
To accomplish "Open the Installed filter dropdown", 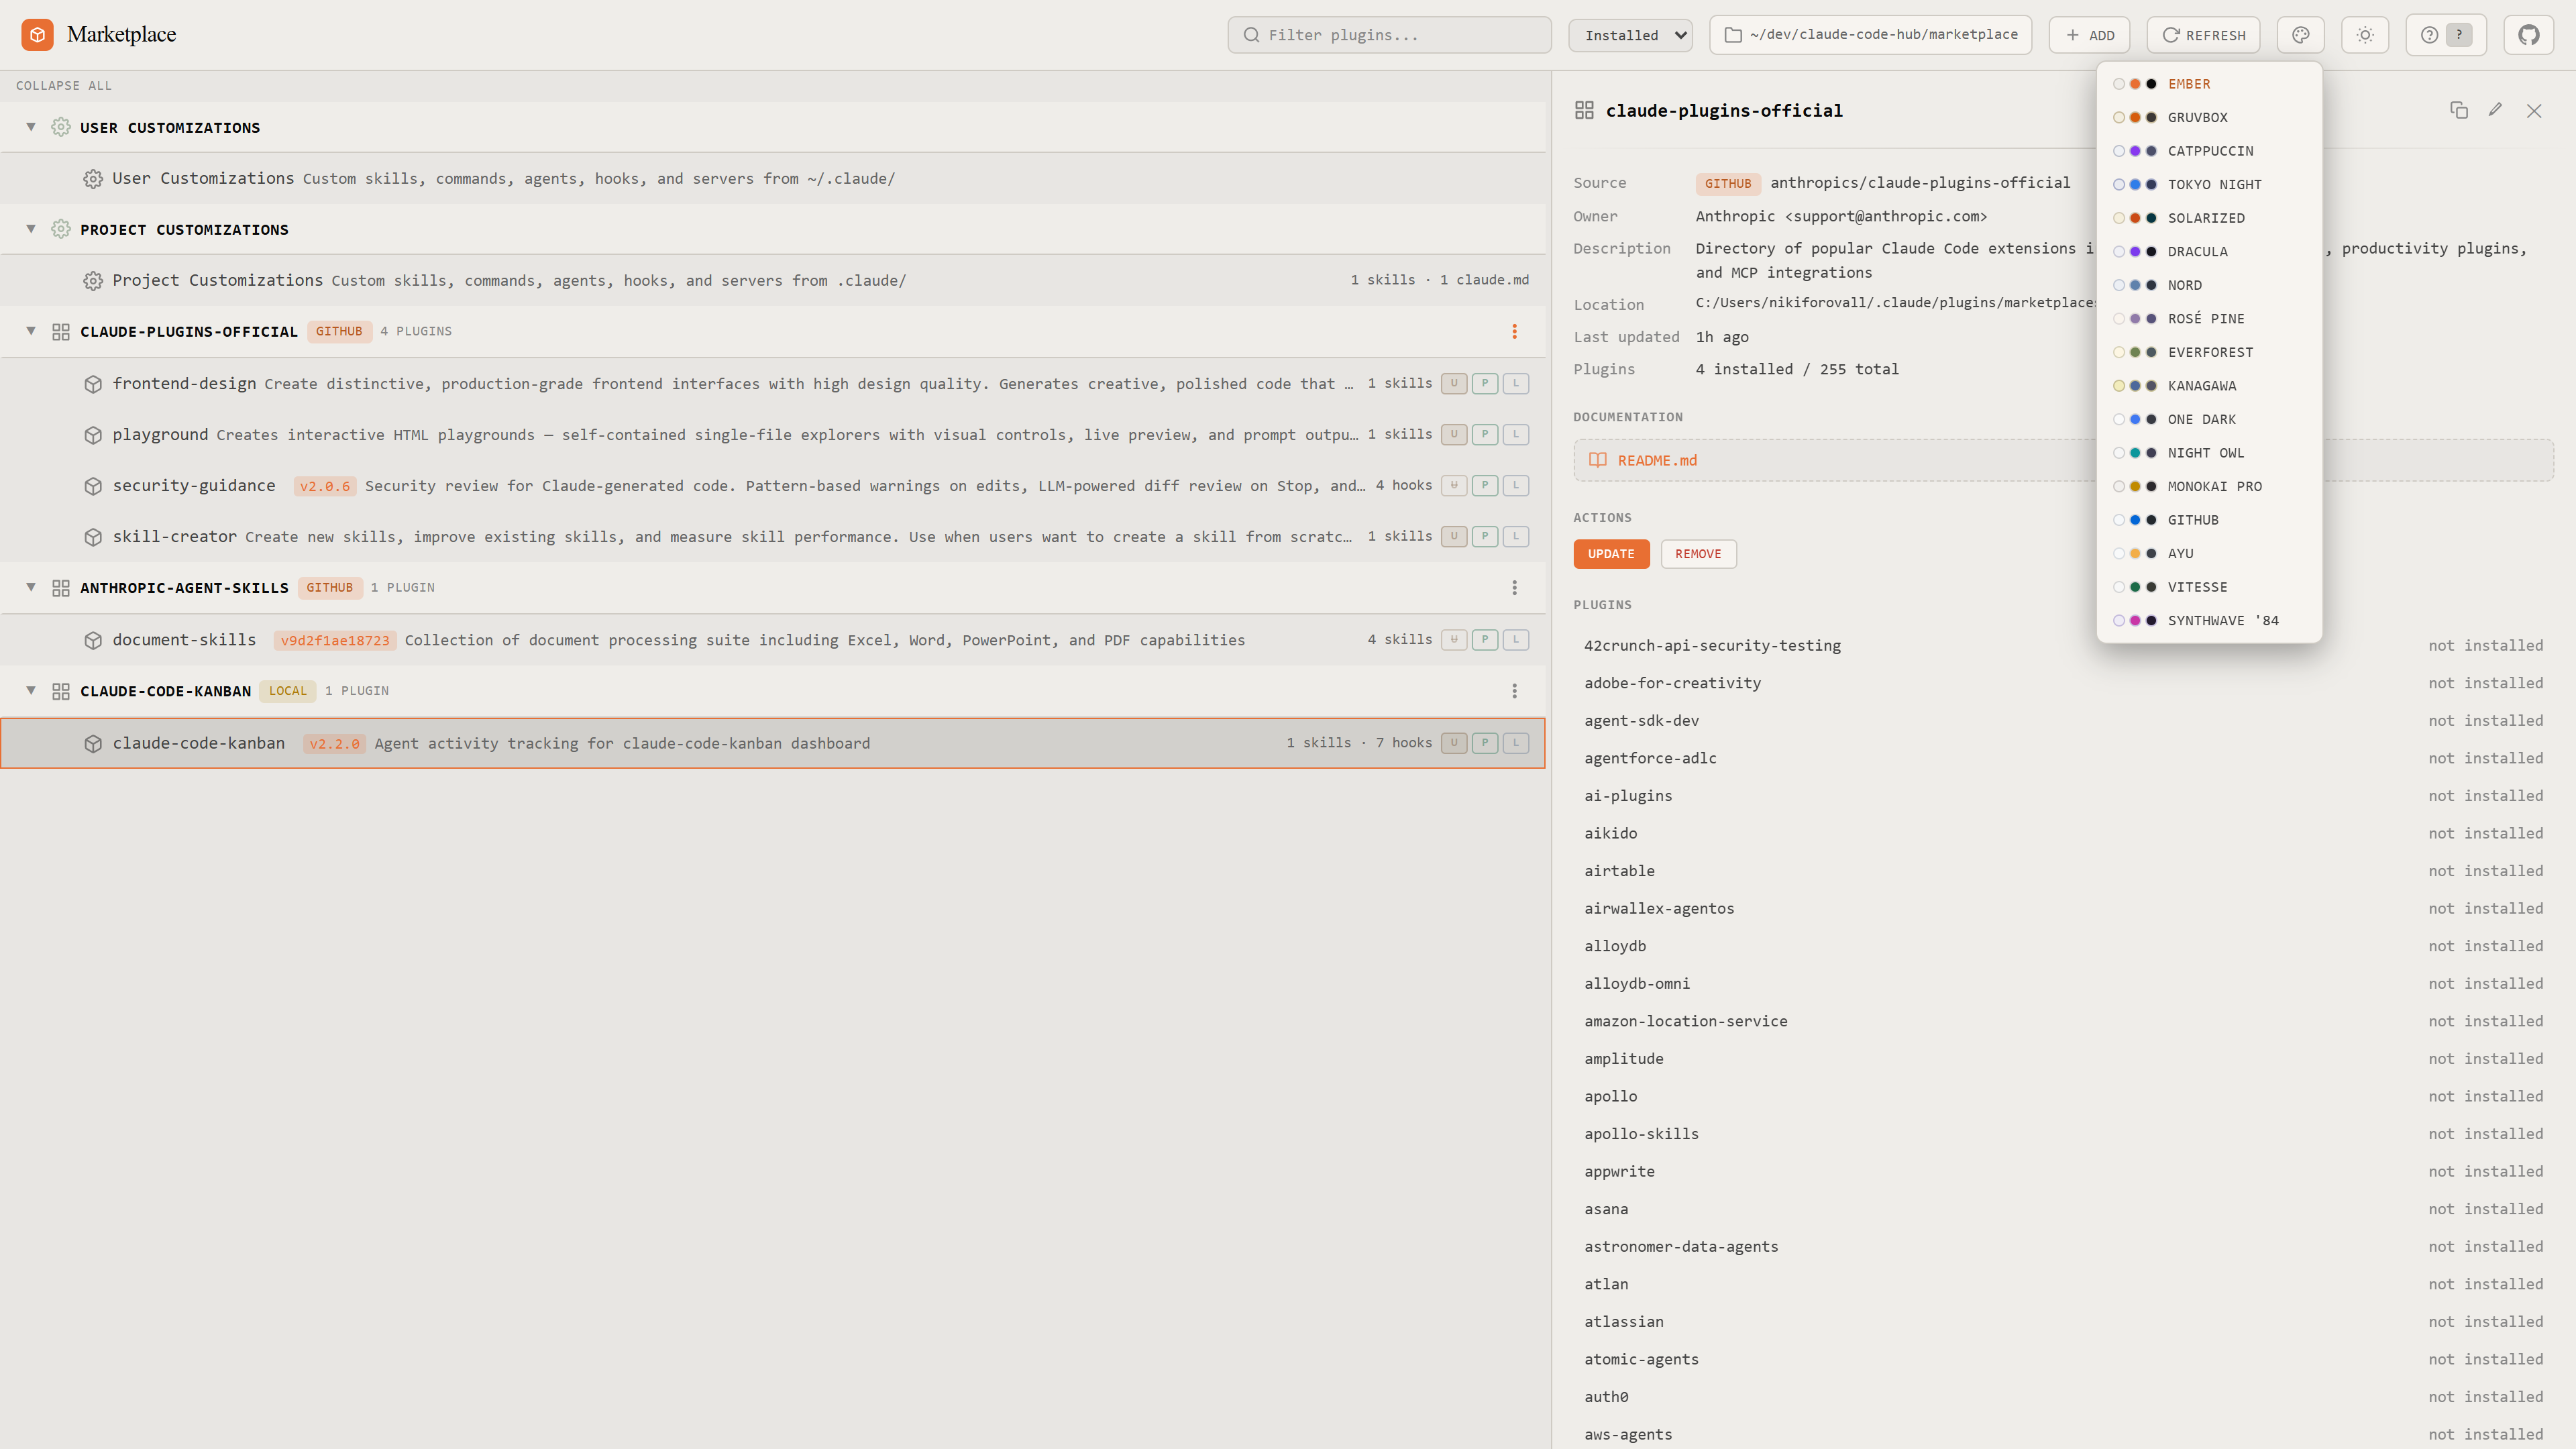I will [x=1630, y=35].
